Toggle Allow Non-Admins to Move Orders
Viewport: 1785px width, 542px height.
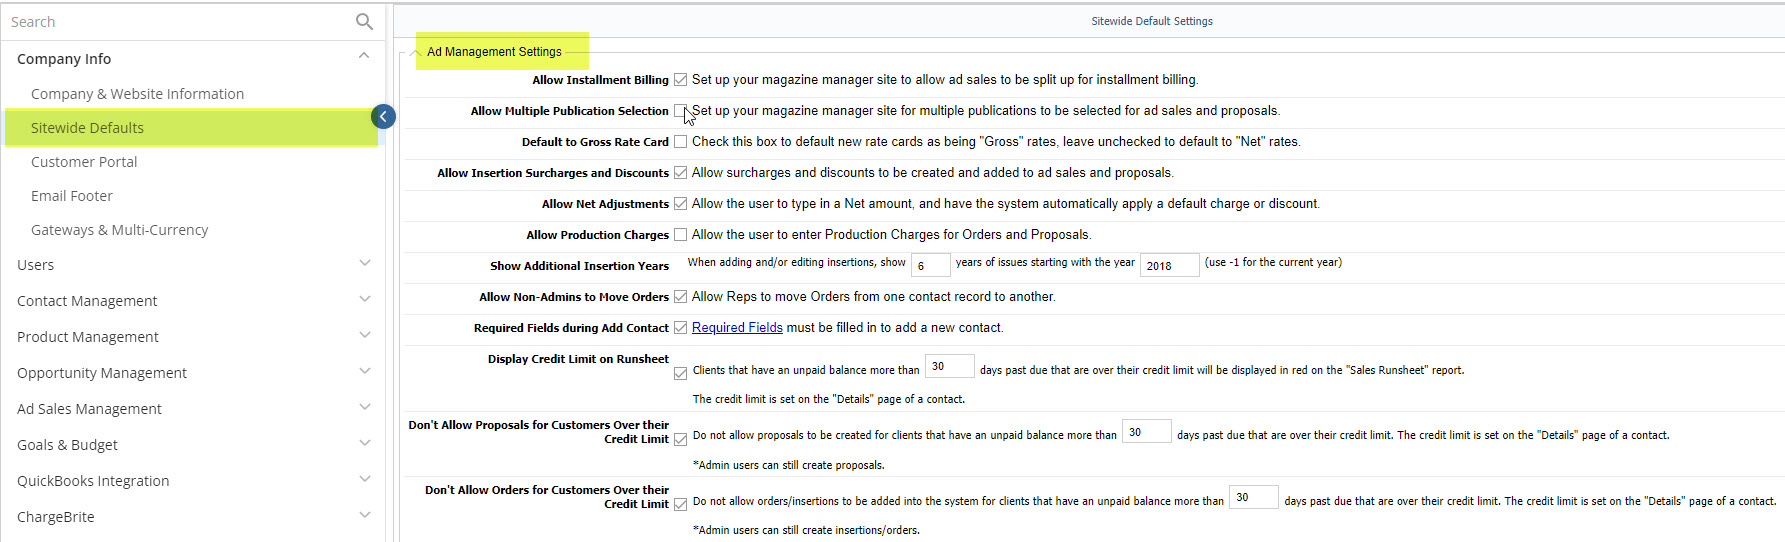tap(680, 297)
